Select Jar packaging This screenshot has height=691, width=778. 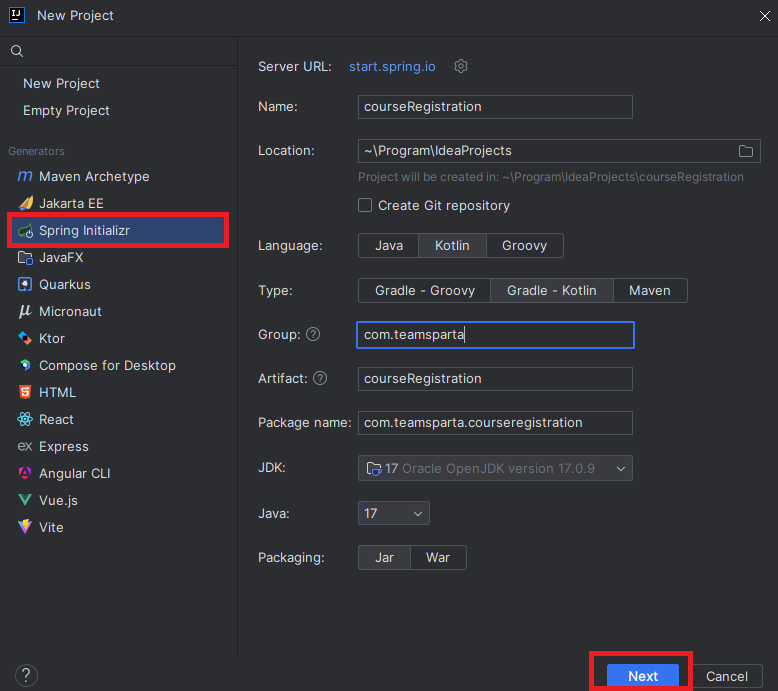385,558
